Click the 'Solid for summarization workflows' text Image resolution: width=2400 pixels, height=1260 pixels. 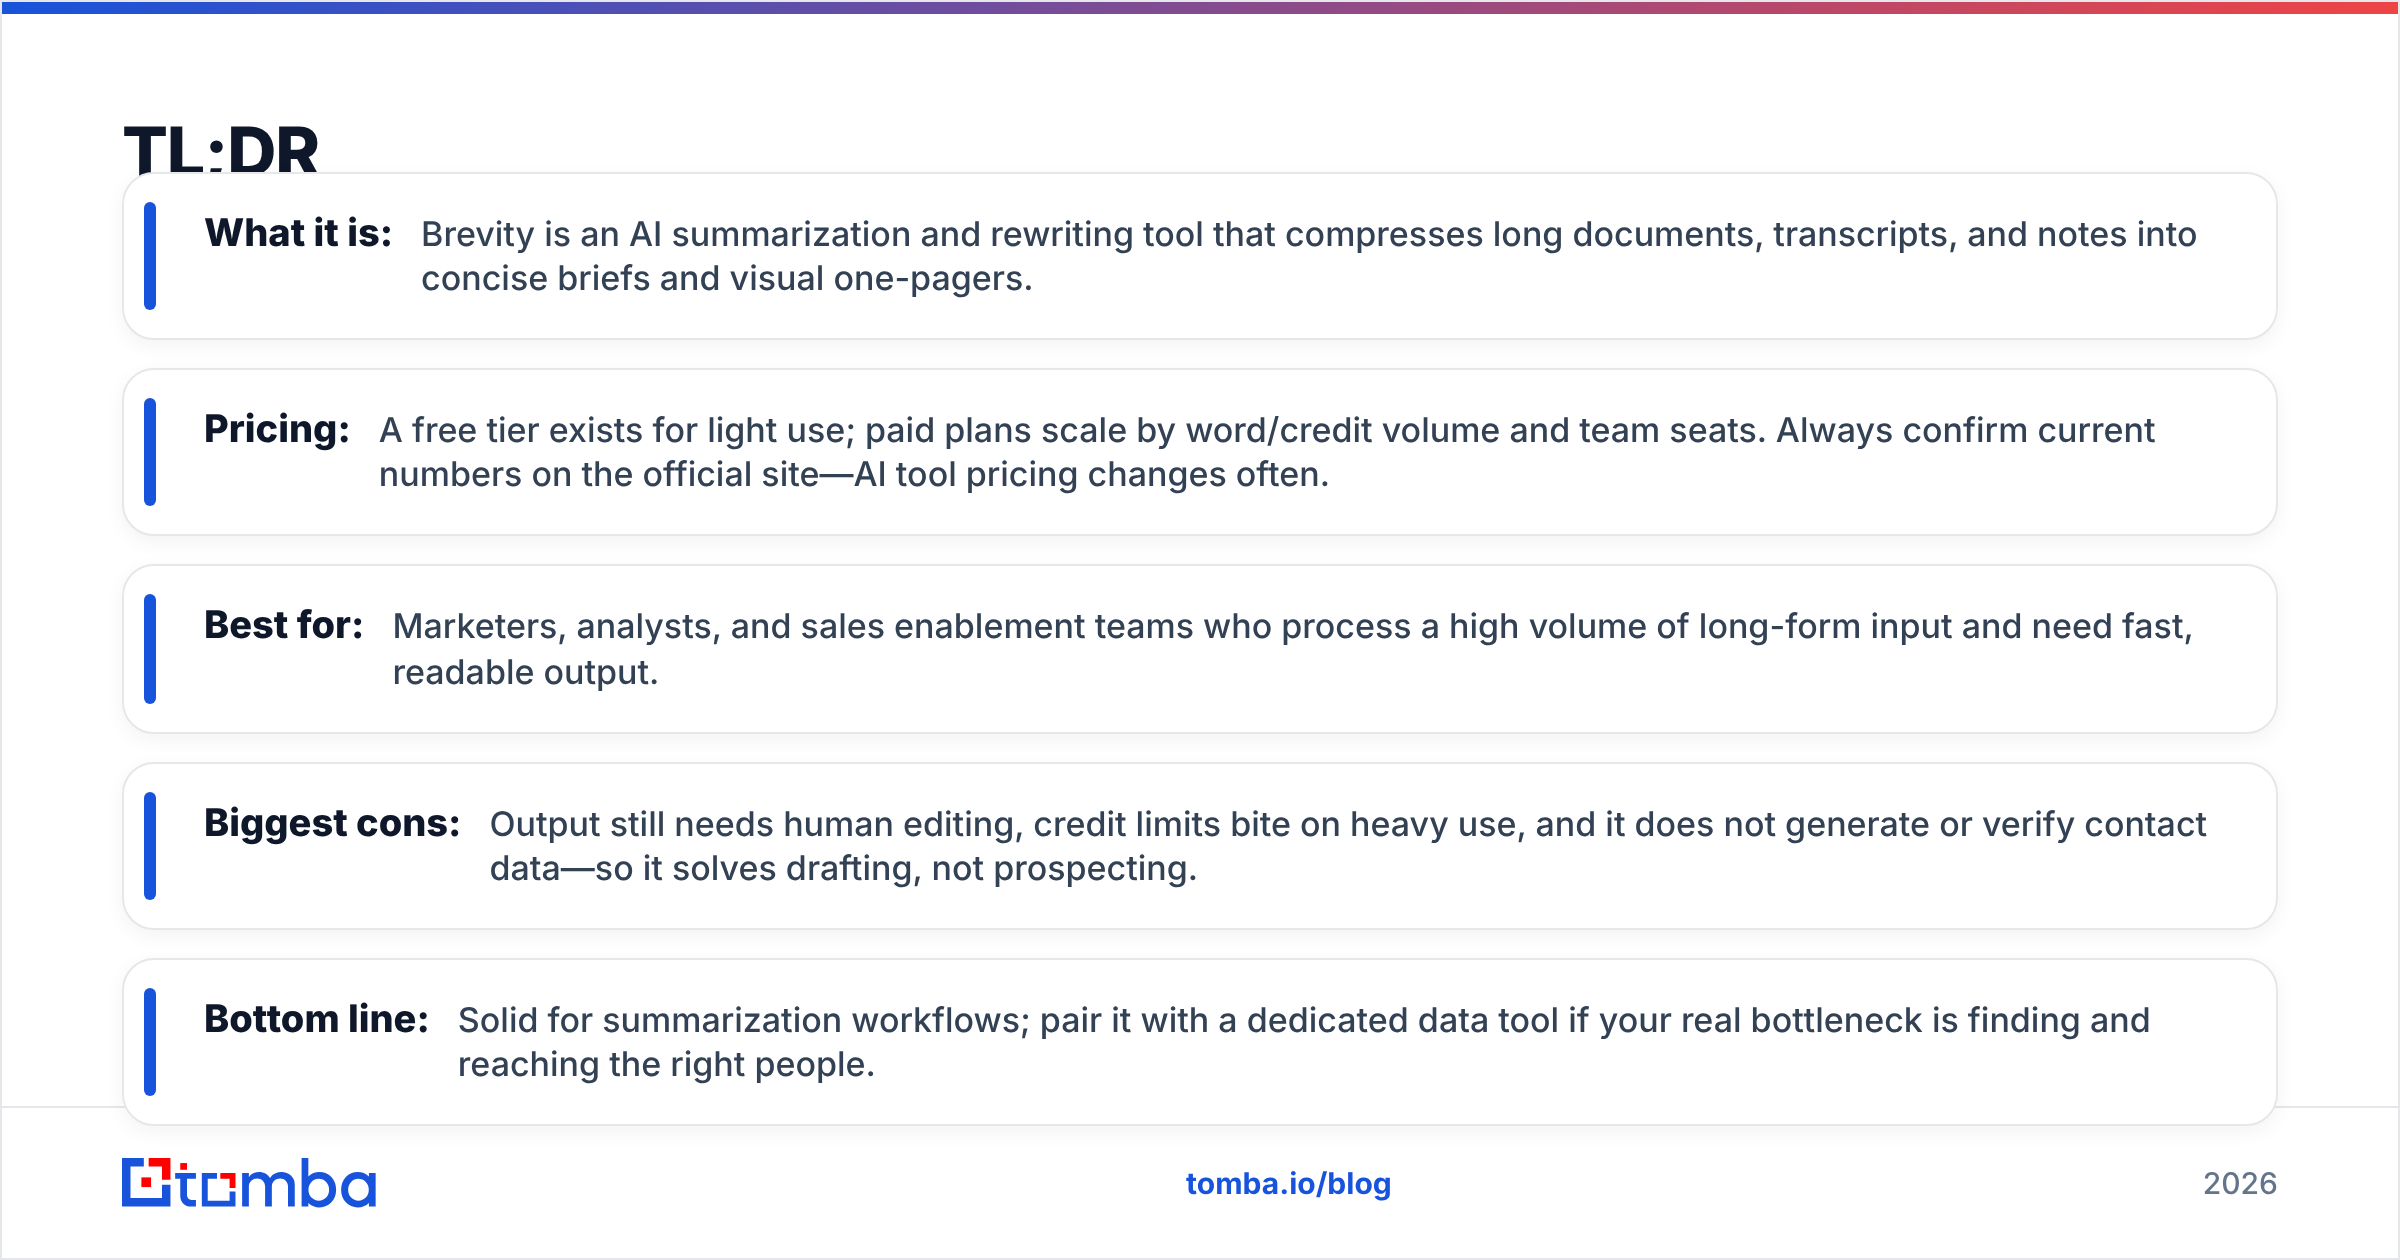point(1303,1042)
